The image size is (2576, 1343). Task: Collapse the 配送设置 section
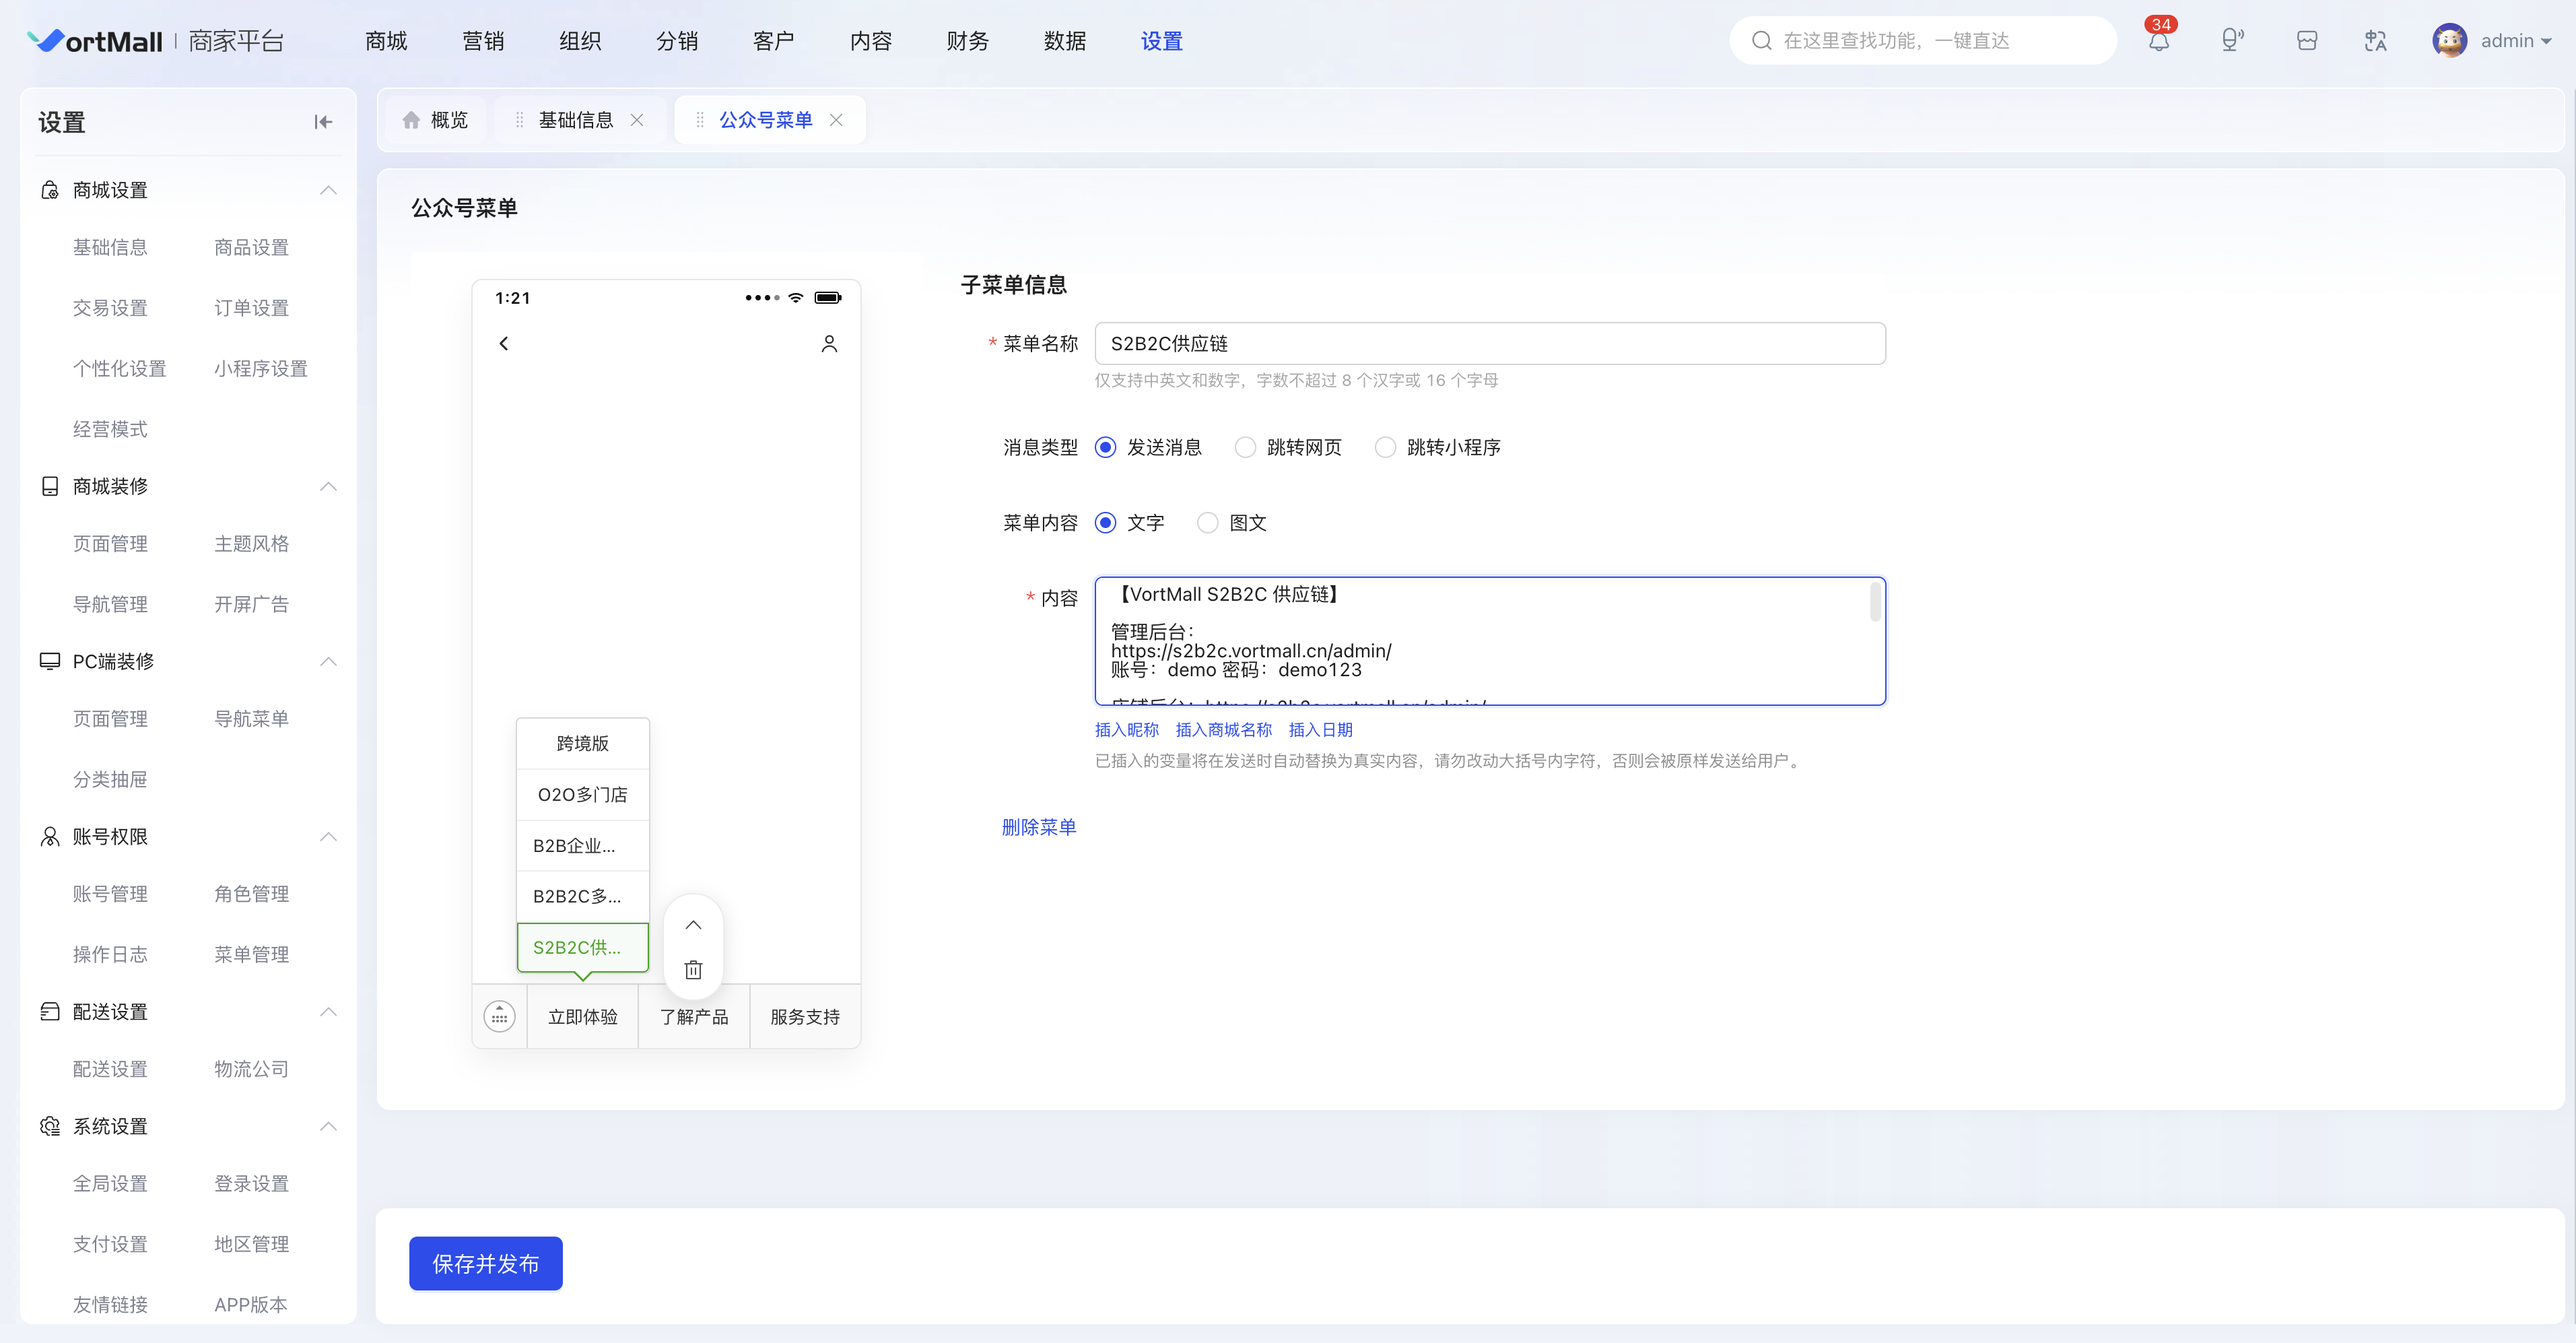coord(328,1012)
